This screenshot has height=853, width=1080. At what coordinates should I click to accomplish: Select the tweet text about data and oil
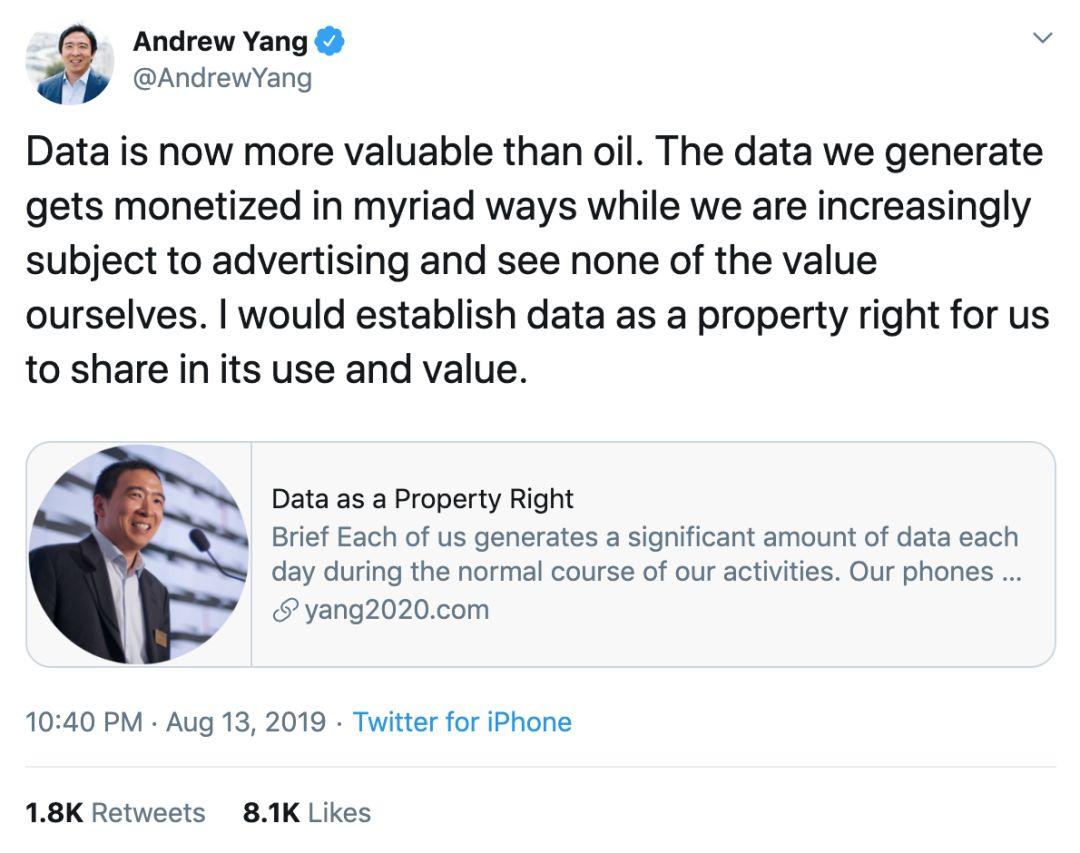coord(537,260)
